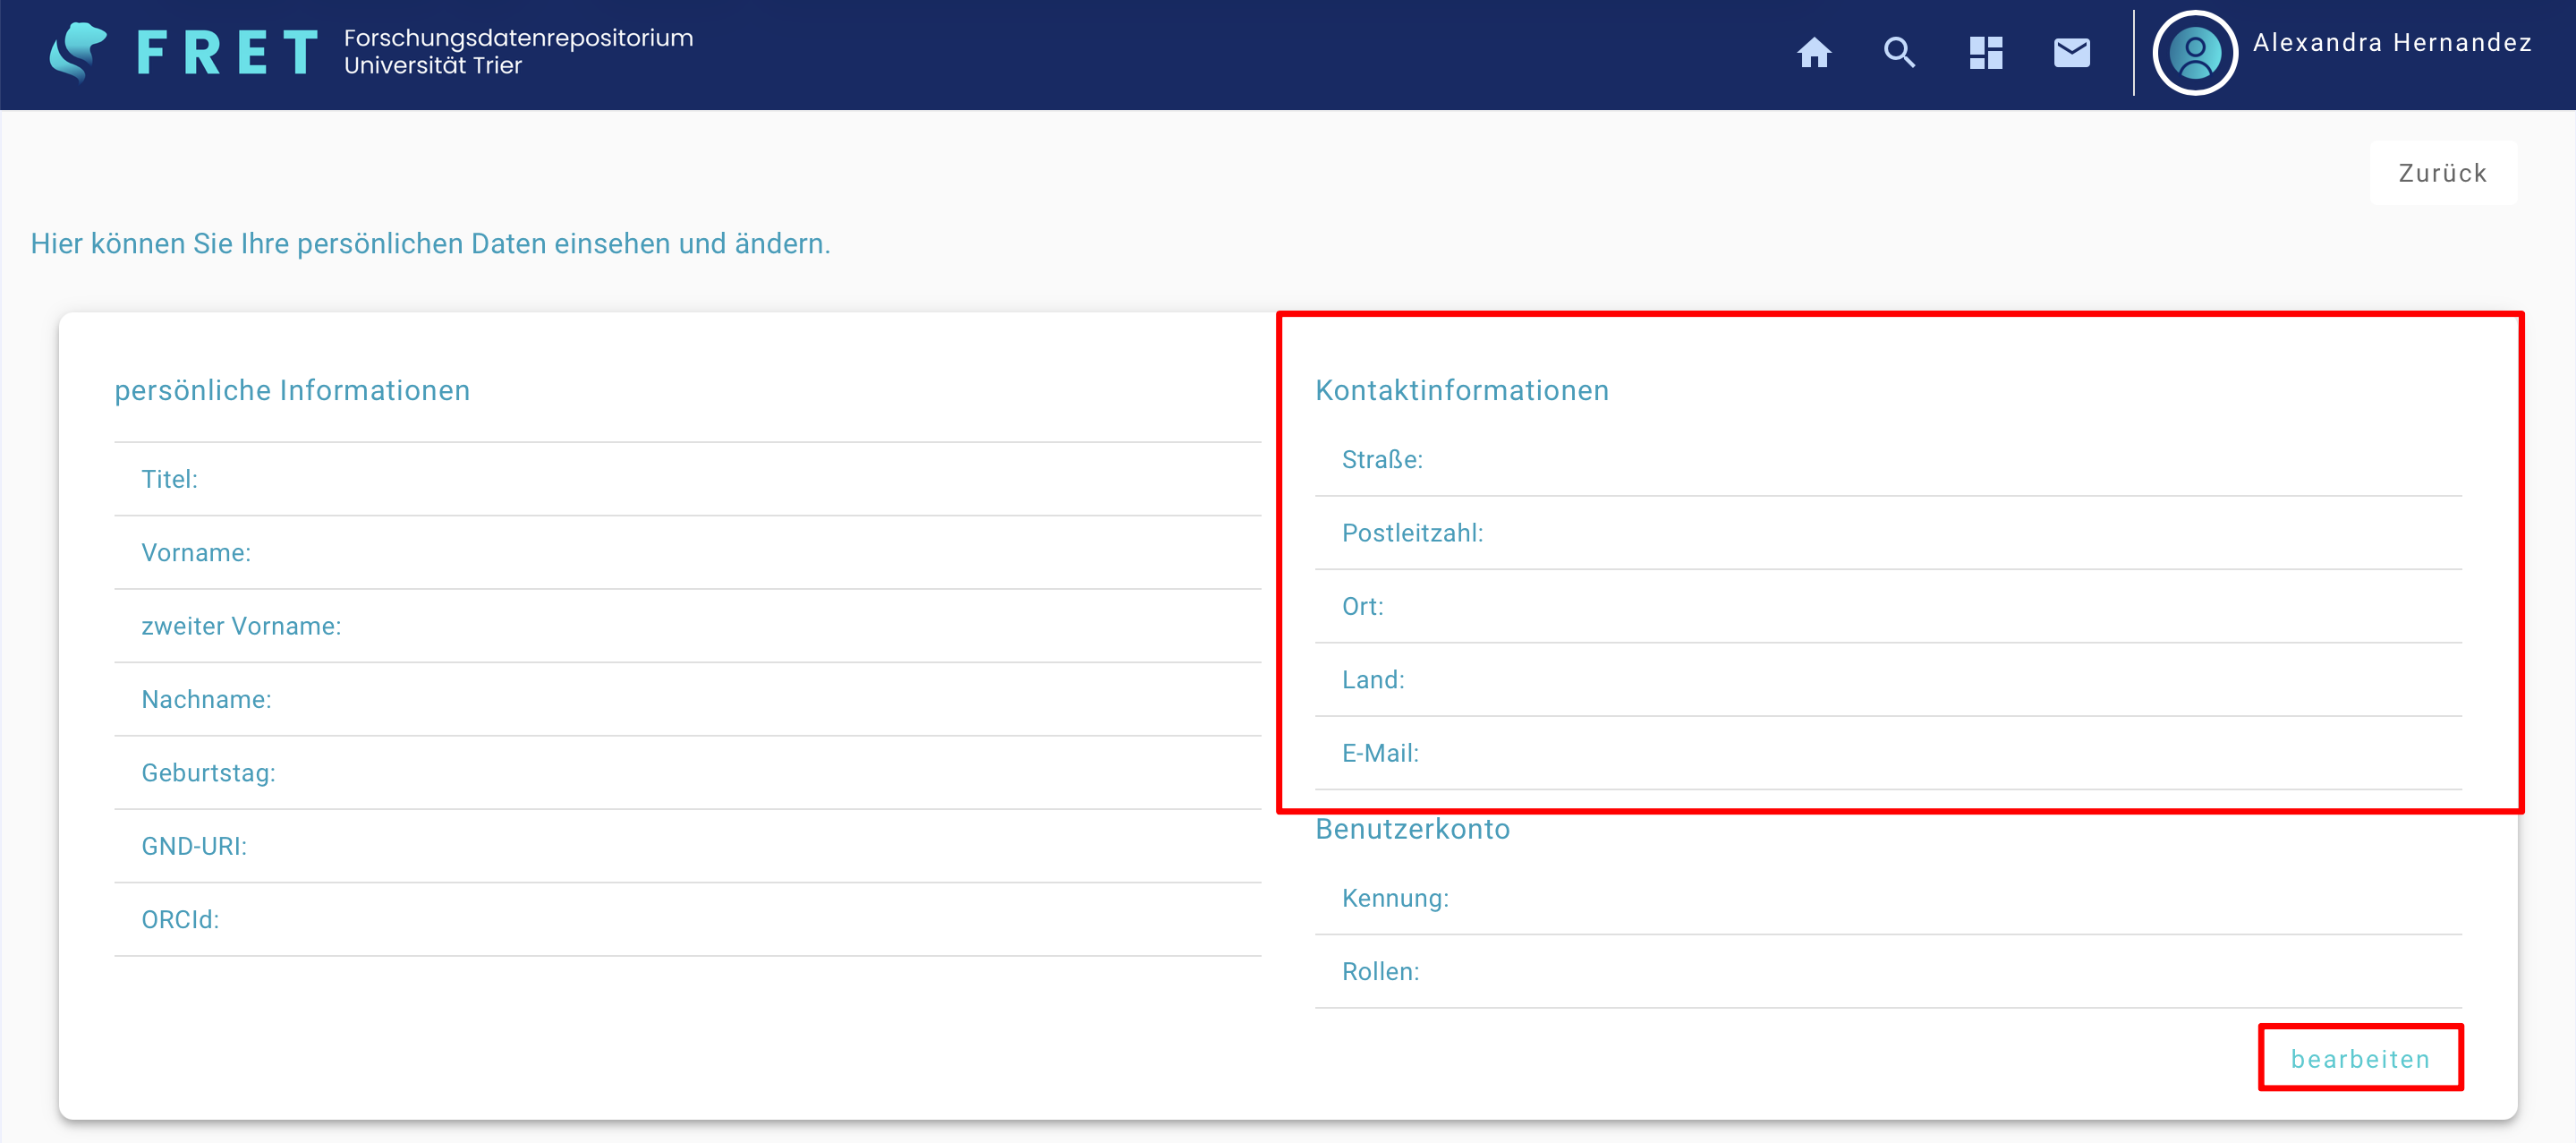Open the mail envelope icon

tap(2072, 52)
